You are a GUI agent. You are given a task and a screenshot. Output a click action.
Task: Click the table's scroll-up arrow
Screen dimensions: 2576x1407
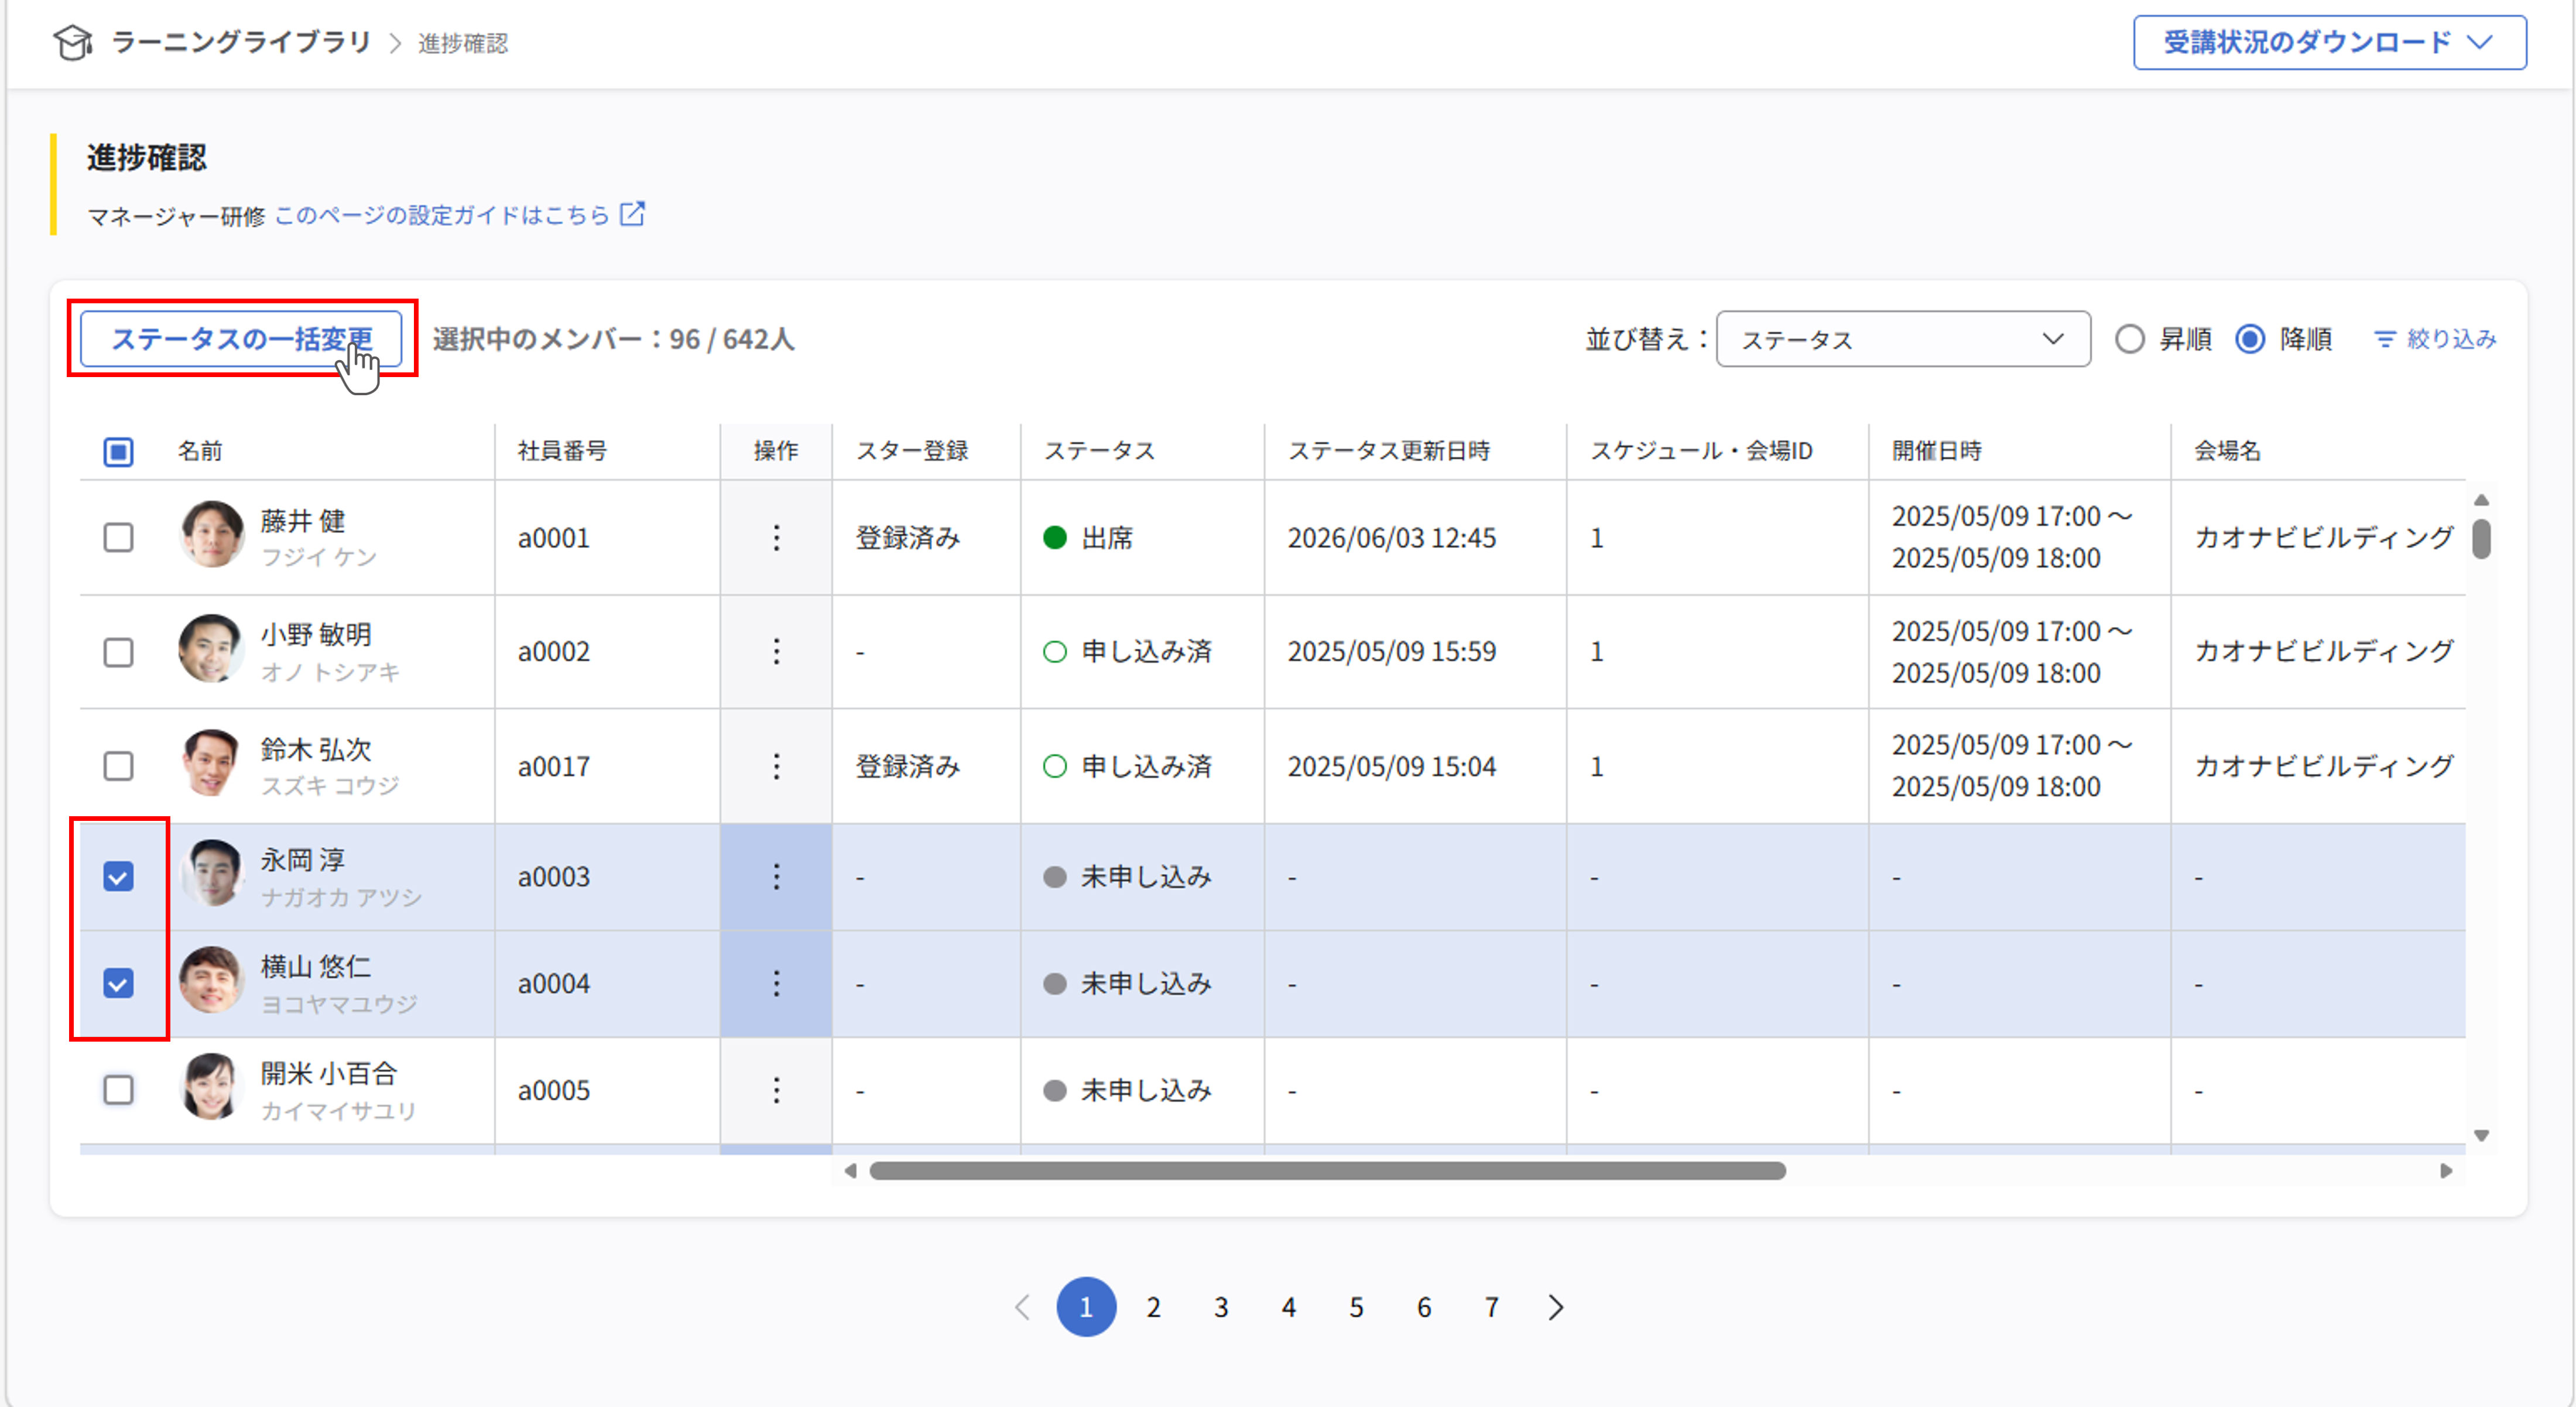[x=2481, y=500]
